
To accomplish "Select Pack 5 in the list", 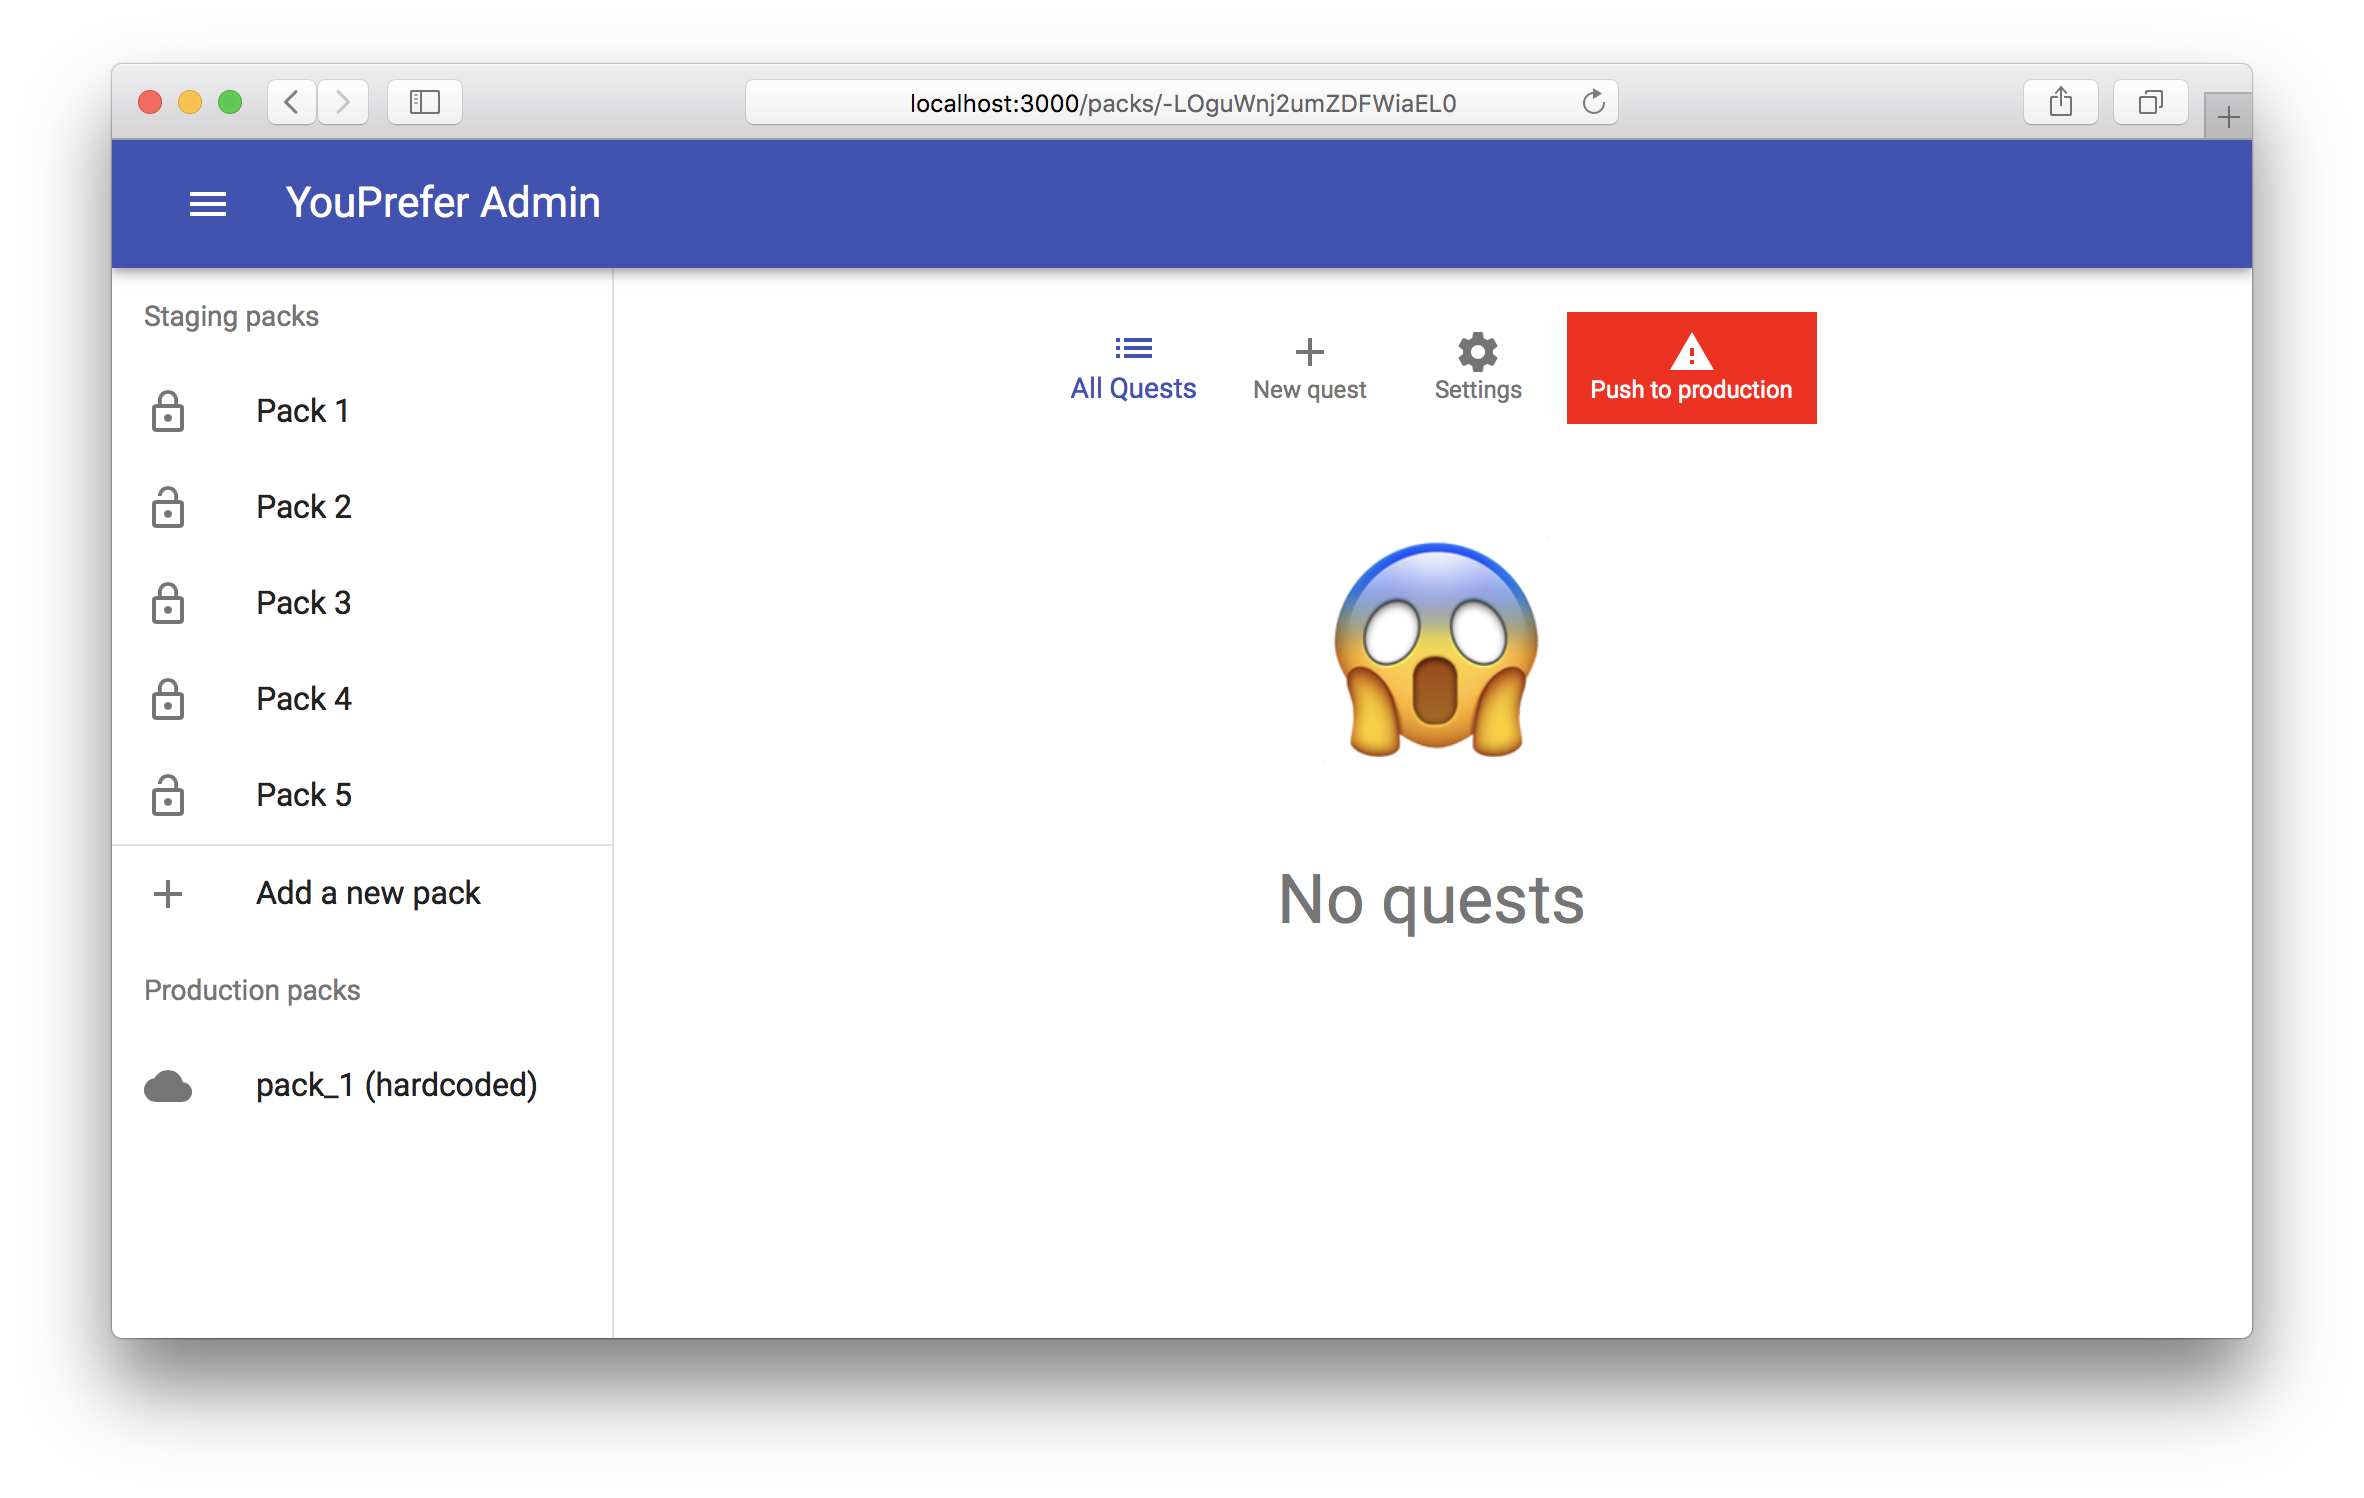I will [x=304, y=795].
